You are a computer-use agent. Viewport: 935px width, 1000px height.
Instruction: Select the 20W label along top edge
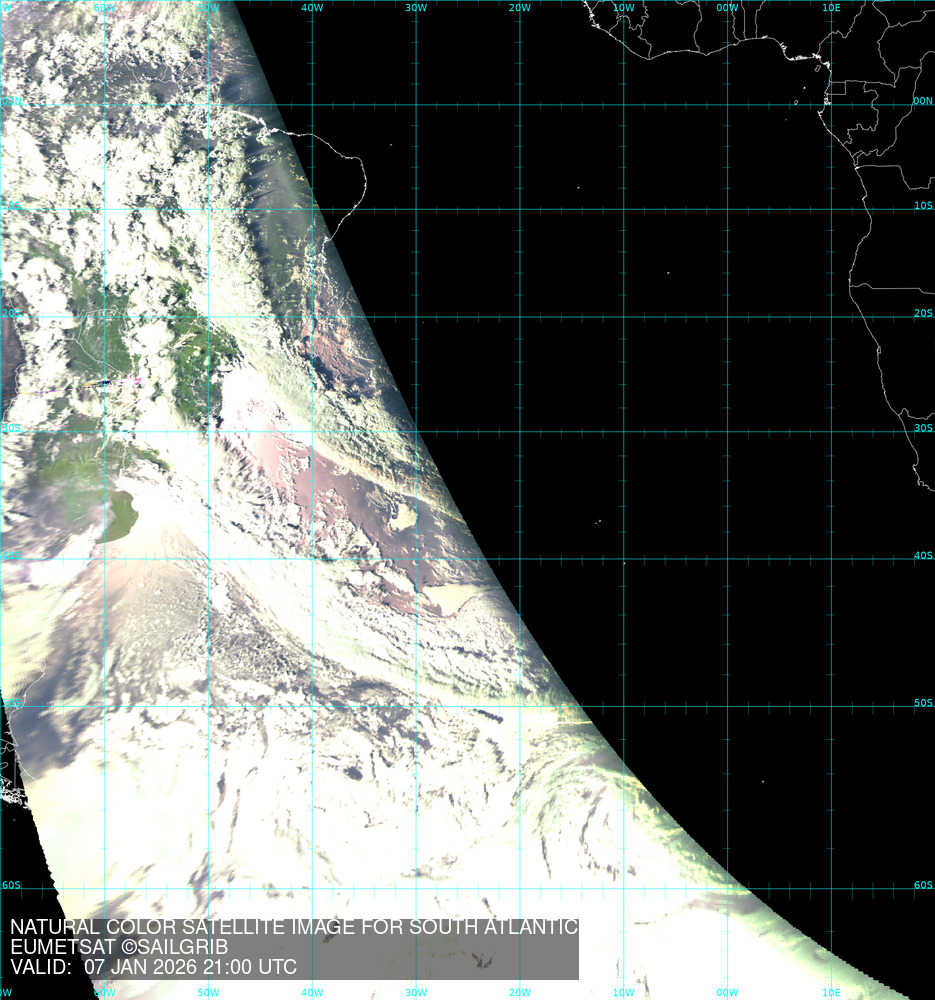click(519, 8)
